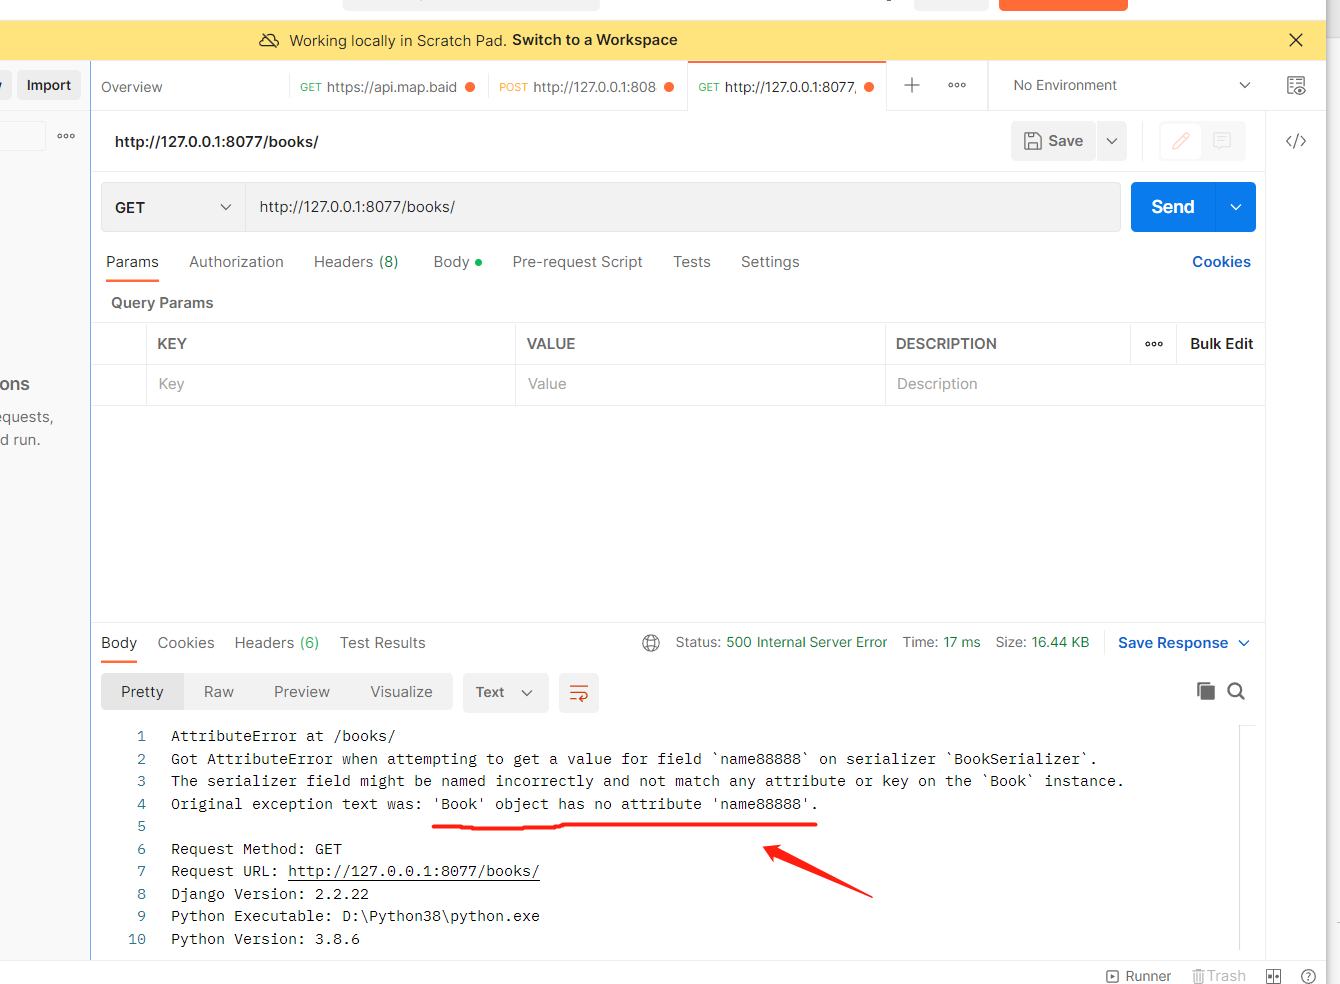The width and height of the screenshot is (1340, 984).
Task: Click status text 500 Internal Server Error
Action: (807, 642)
